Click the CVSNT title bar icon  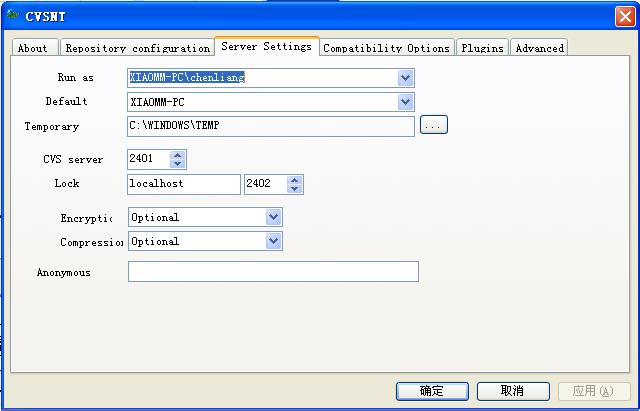13,16
